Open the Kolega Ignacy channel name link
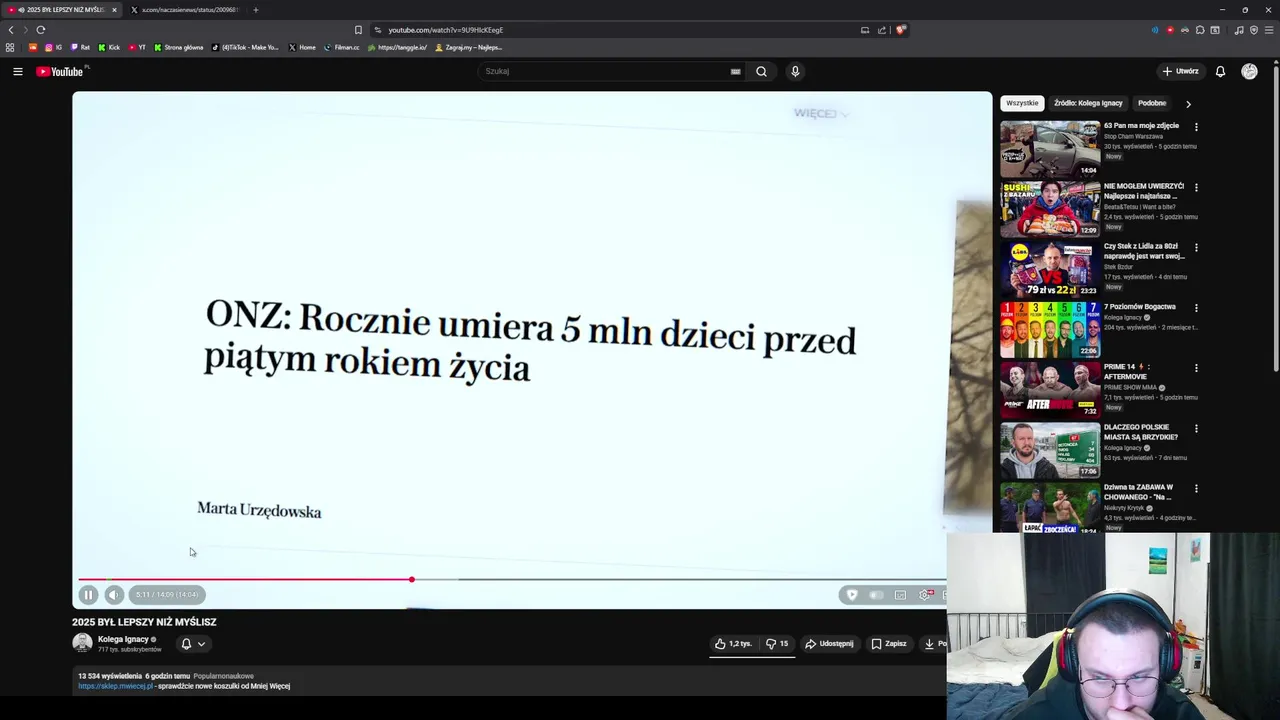The image size is (1280, 720). (123, 639)
